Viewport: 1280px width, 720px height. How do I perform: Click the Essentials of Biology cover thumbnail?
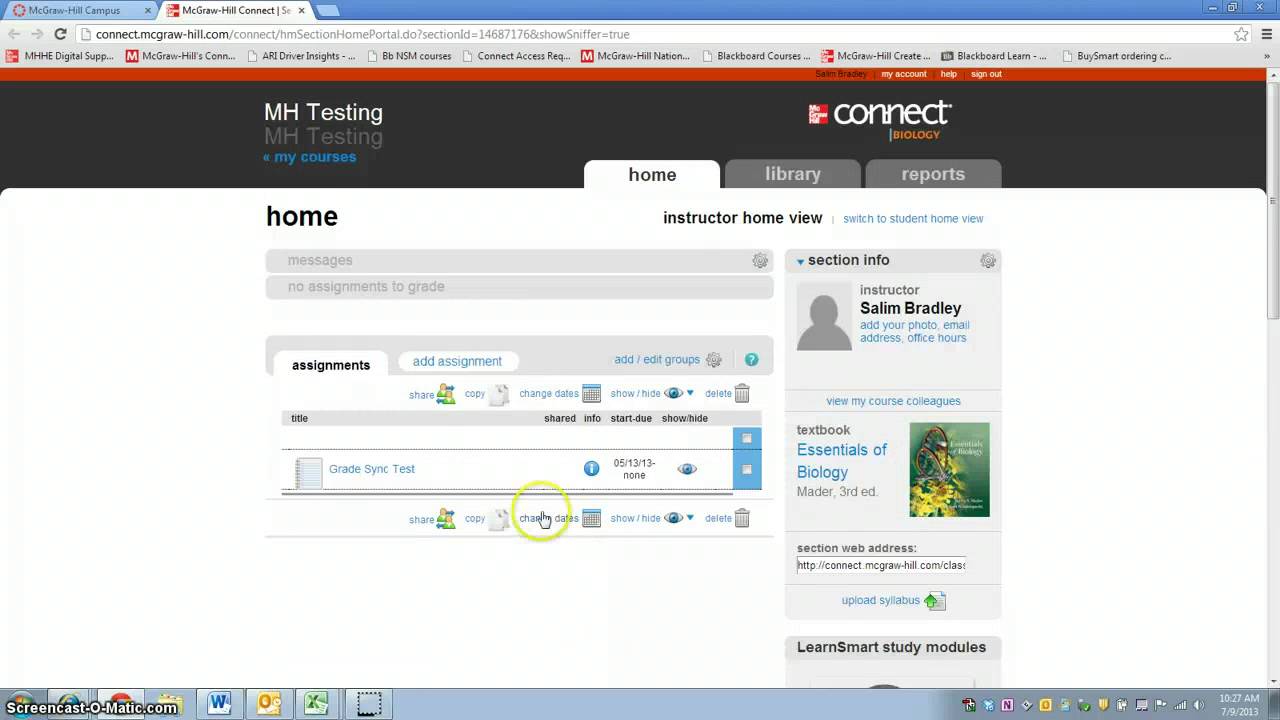[x=949, y=470]
